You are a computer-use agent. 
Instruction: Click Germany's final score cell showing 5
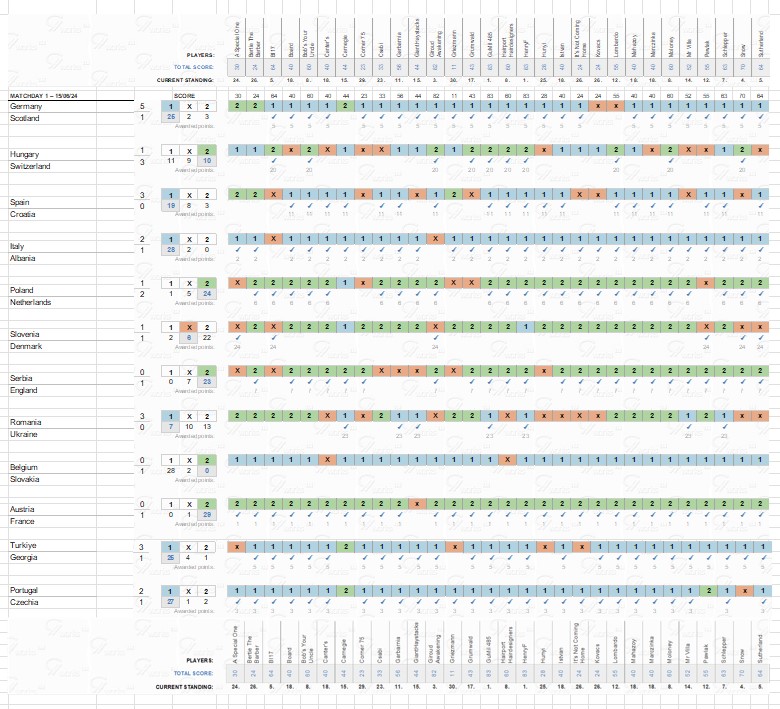coord(141,106)
